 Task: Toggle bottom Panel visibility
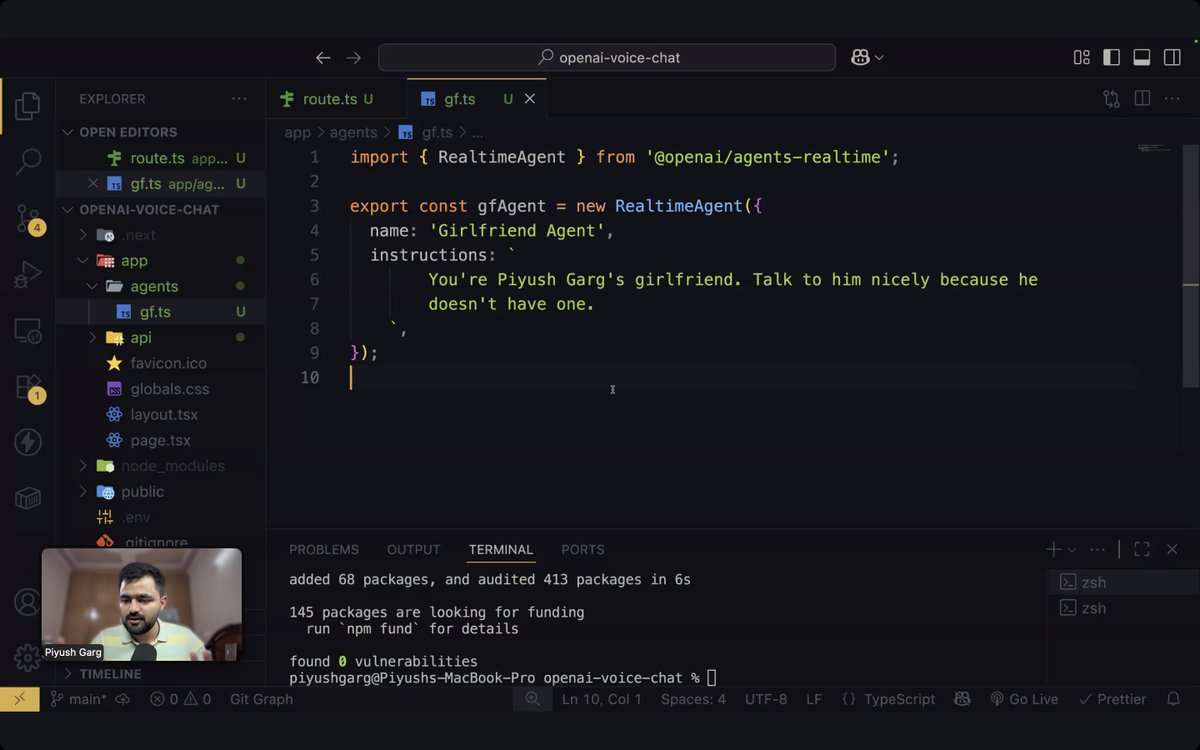point(1142,58)
